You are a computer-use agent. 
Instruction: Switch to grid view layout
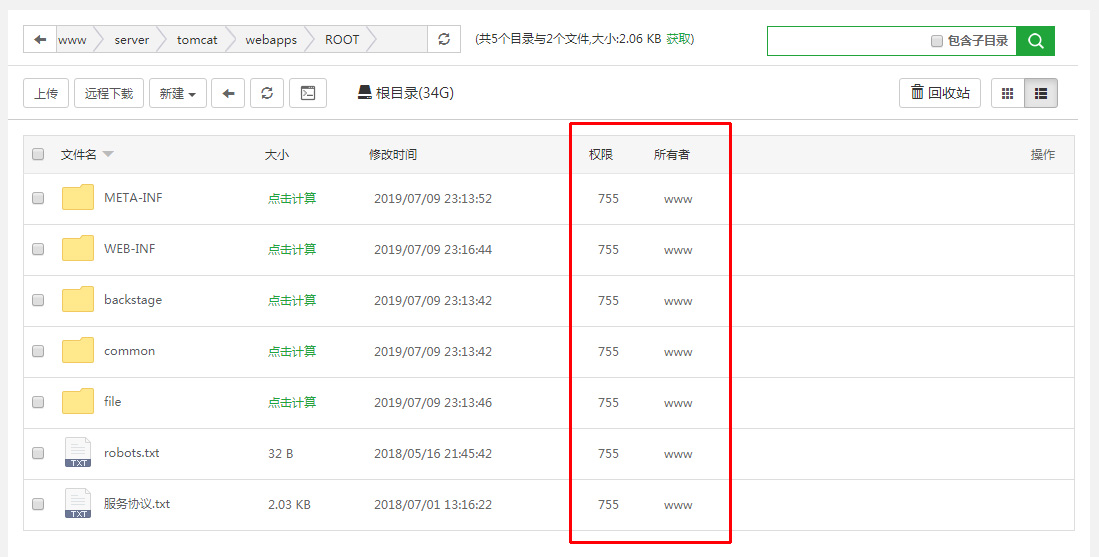click(1007, 93)
